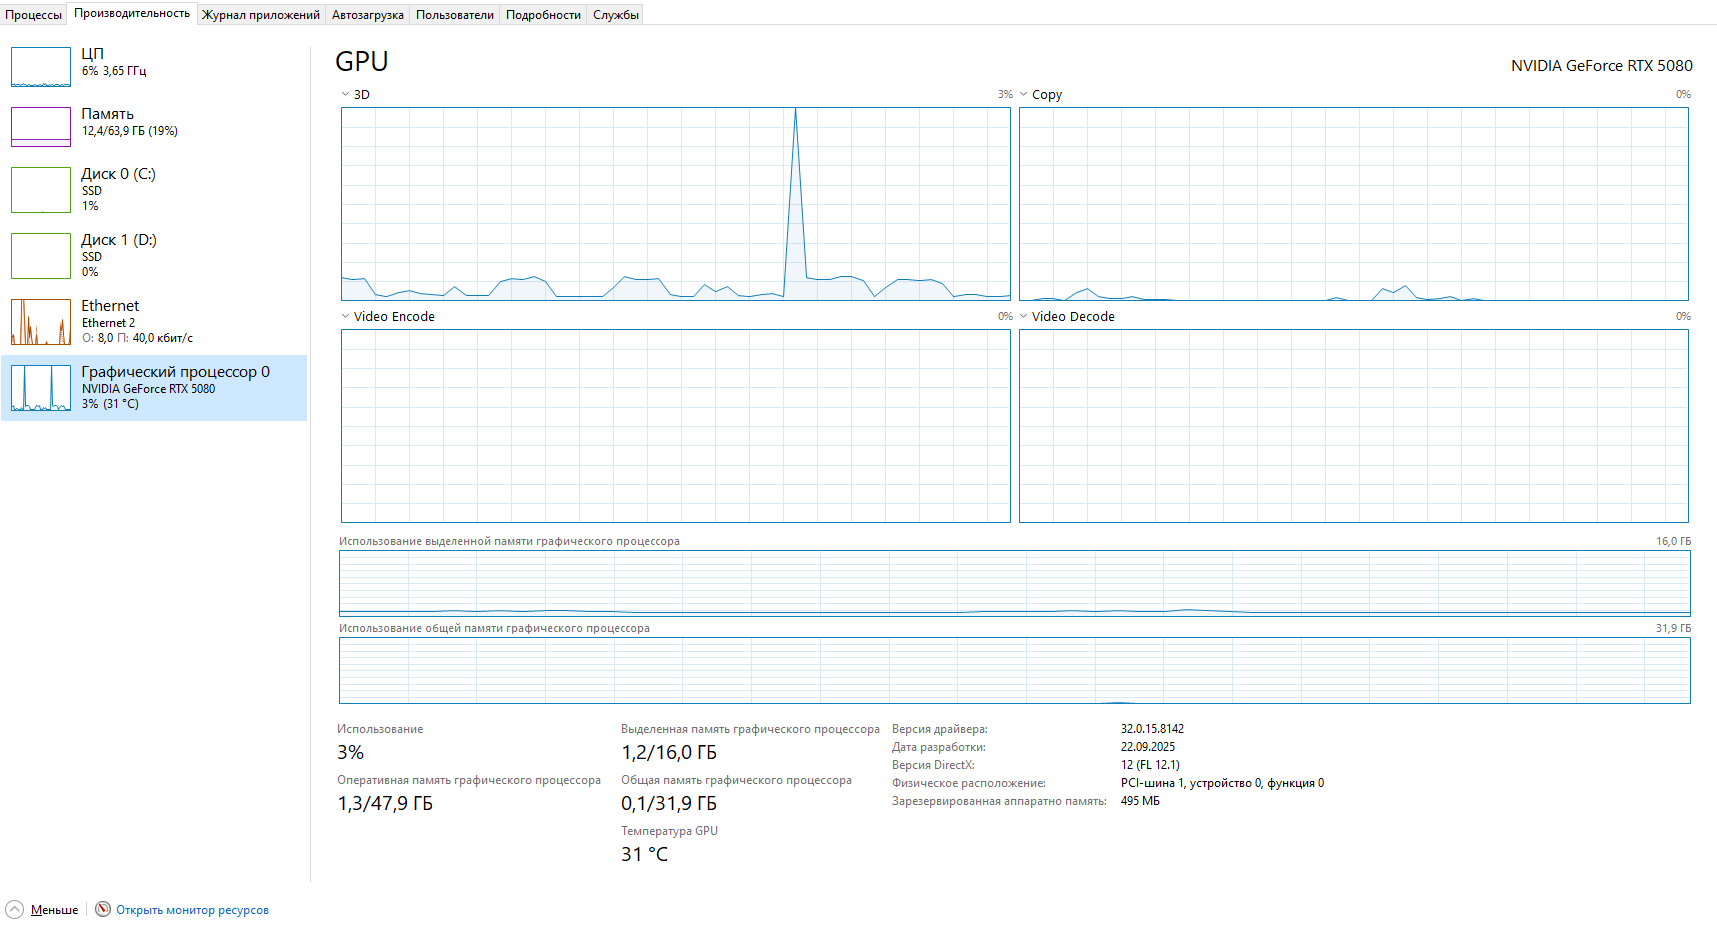The width and height of the screenshot is (1717, 933).
Task: Click the PCI-шина 1 location value
Action: 1222,783
